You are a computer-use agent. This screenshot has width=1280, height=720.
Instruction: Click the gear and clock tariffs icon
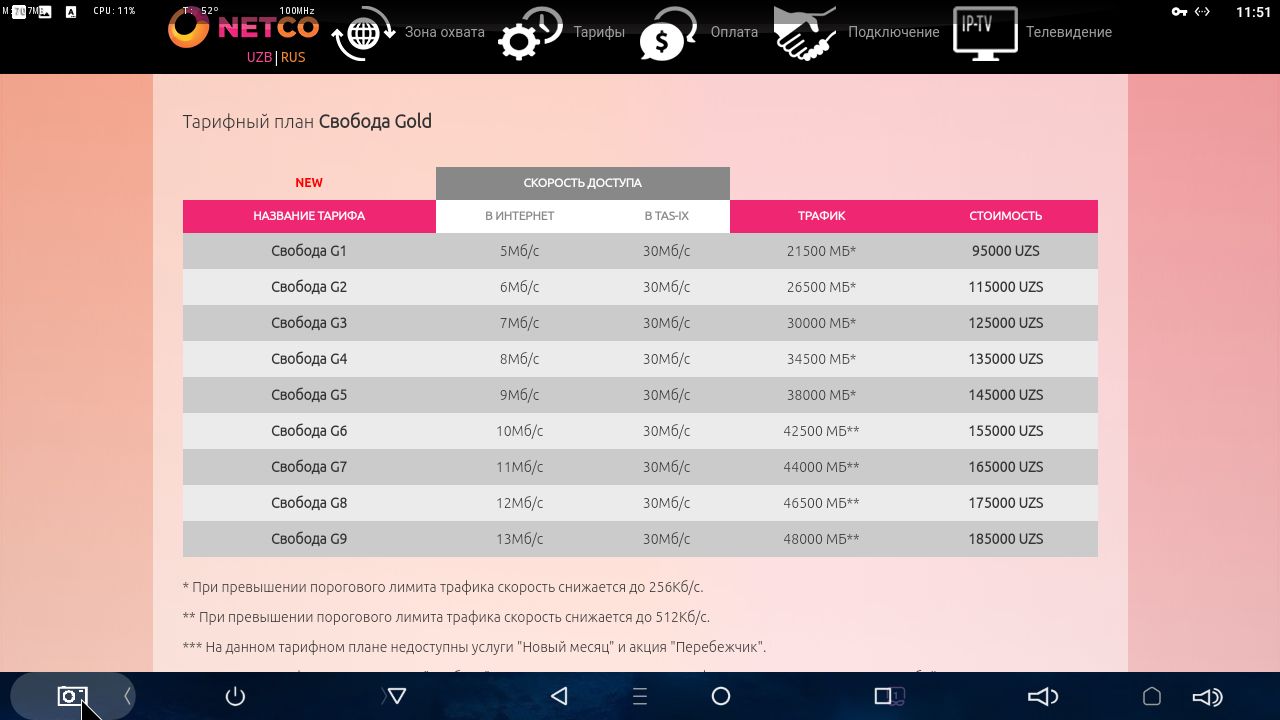[x=530, y=34]
